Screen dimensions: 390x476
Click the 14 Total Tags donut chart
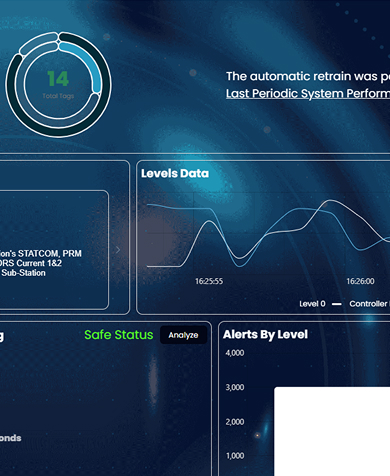point(58,85)
